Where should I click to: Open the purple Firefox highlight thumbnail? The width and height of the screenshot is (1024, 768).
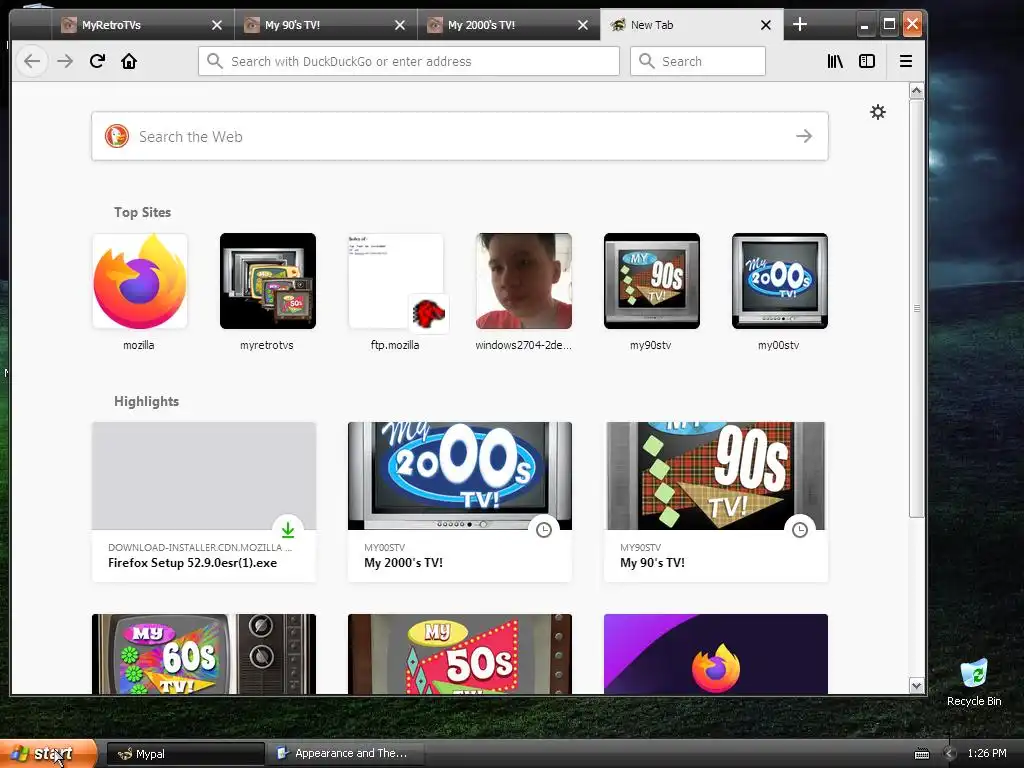point(716,654)
